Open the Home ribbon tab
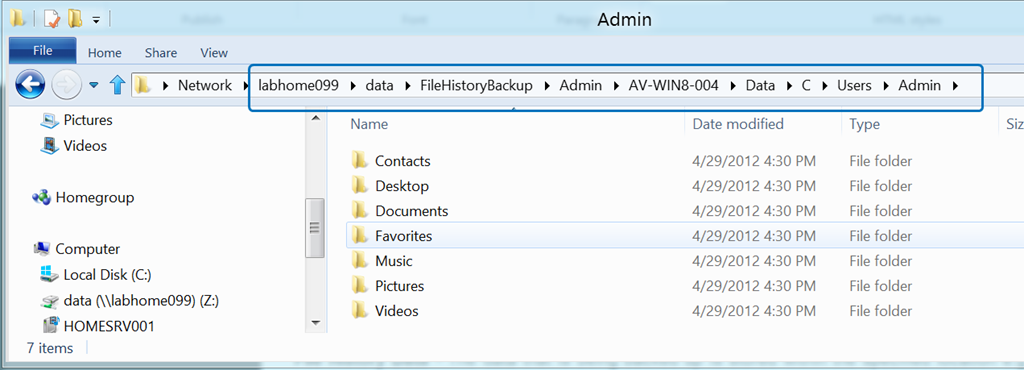Image resolution: width=1024 pixels, height=370 pixels. point(104,53)
